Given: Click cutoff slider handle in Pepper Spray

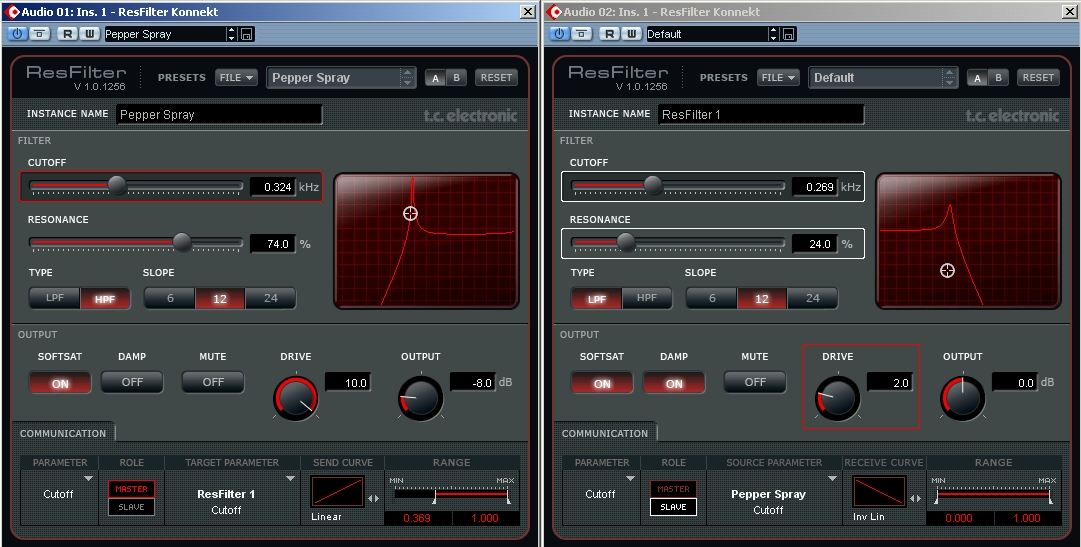Looking at the screenshot, I should (x=117, y=185).
